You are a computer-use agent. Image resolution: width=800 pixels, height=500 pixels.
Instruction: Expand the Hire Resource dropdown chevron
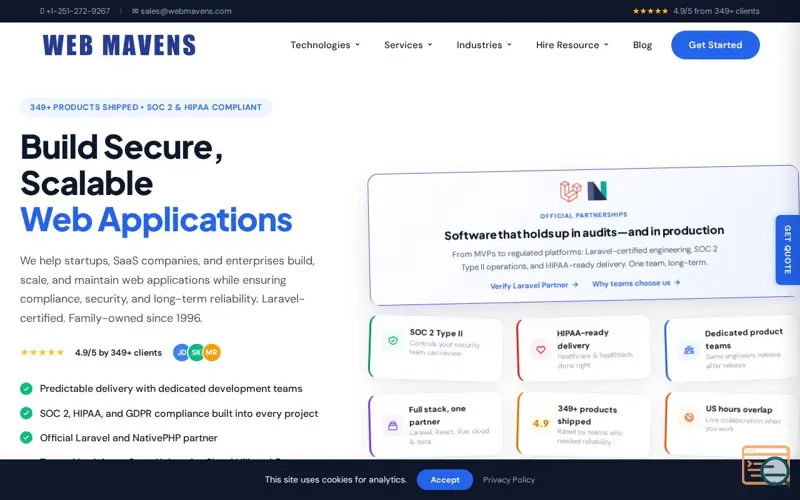pos(606,45)
